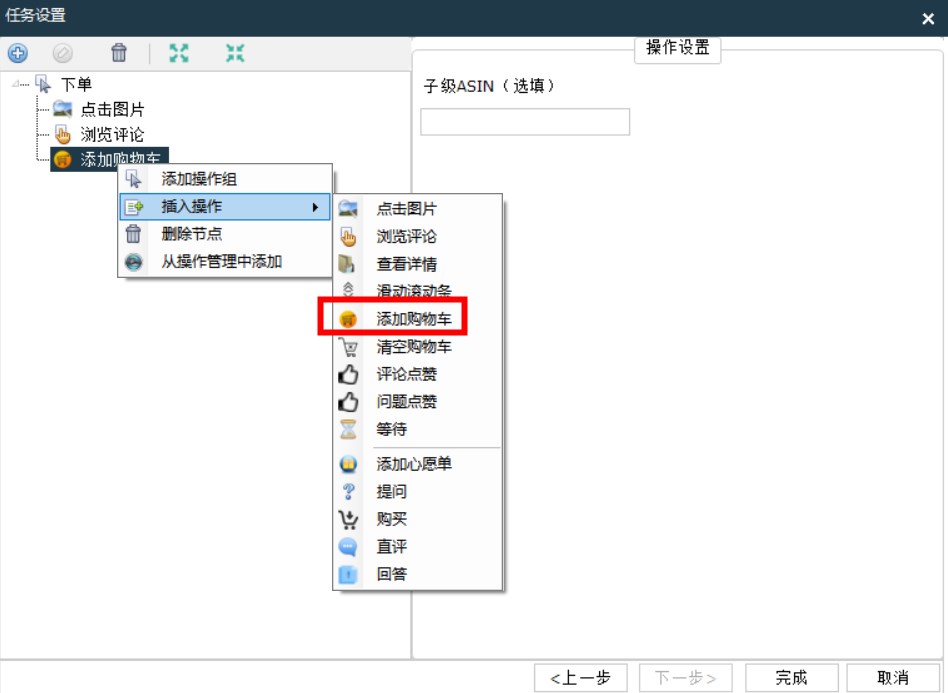The width and height of the screenshot is (948, 693).
Task: Open the 插入操作 menu entry
Action: [x=224, y=207]
